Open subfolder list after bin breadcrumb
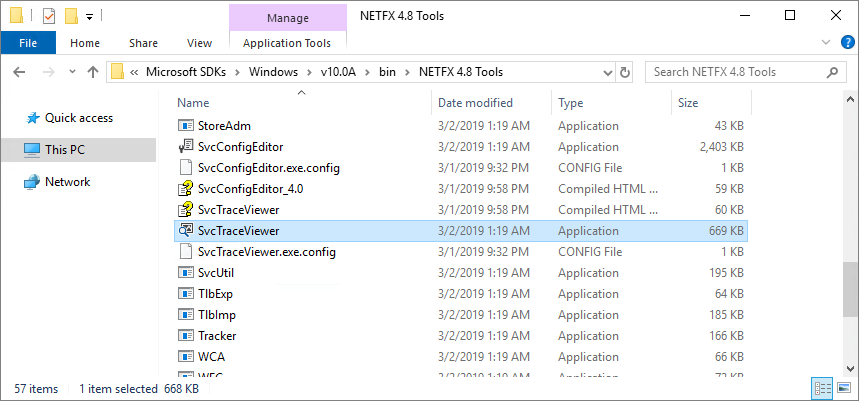Image resolution: width=859 pixels, height=401 pixels. pyautogui.click(x=406, y=72)
